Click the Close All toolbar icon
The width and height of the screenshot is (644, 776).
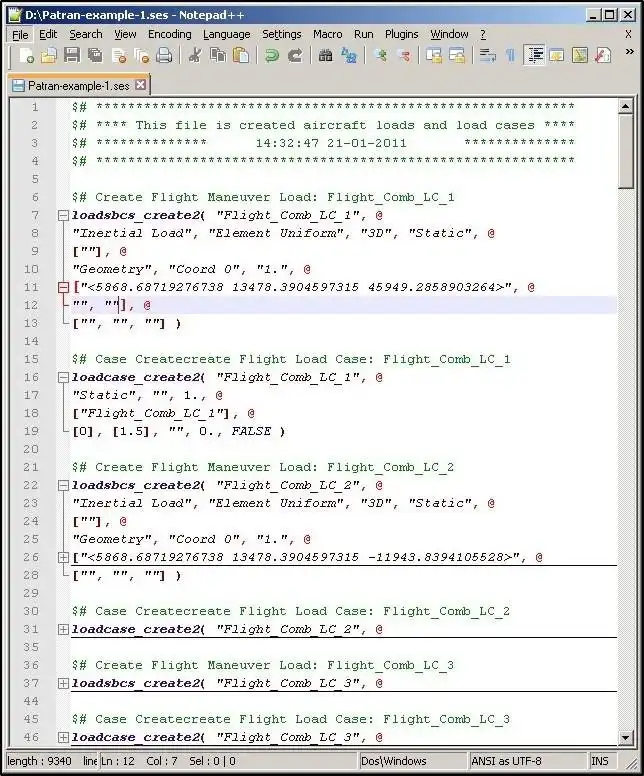[142, 55]
